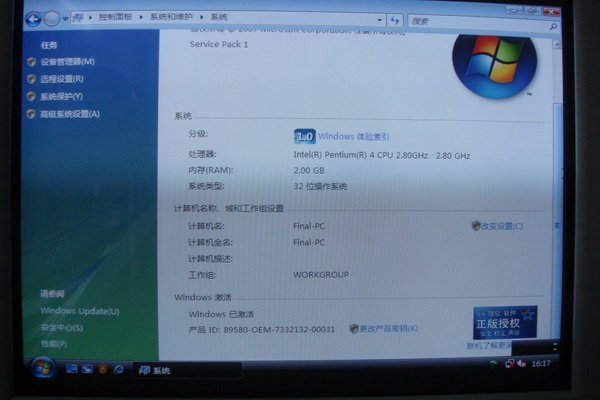Expand the arrow after 系统和维护 breadcrumb
This screenshot has width=600, height=400.
pos(201,17)
